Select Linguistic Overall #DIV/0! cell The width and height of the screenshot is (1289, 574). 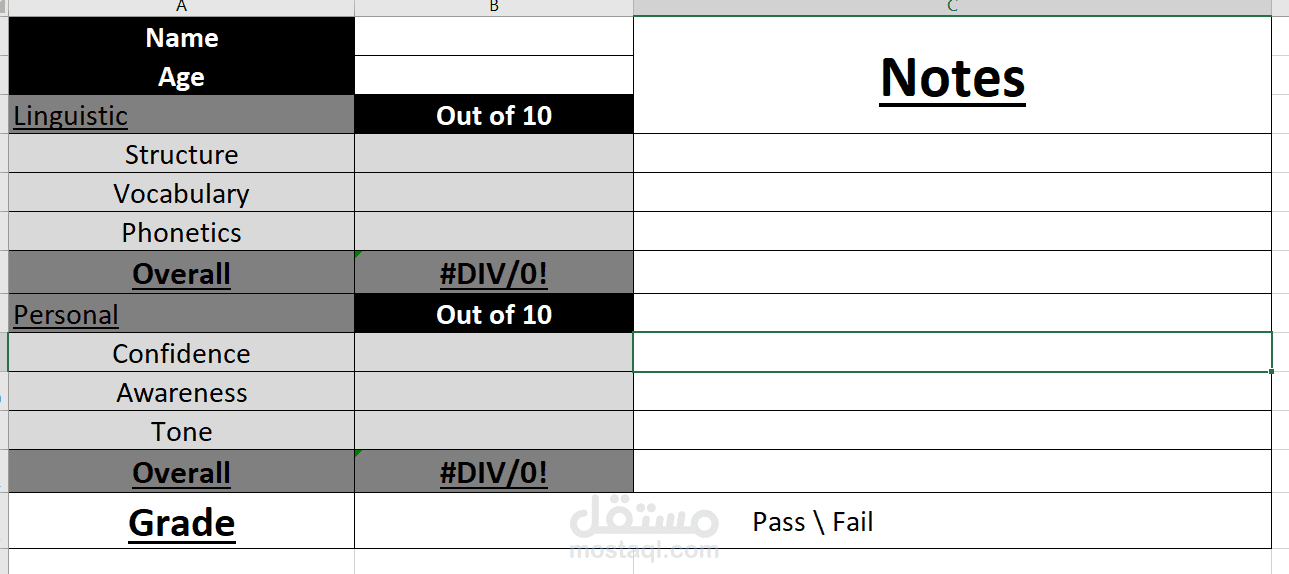point(494,273)
